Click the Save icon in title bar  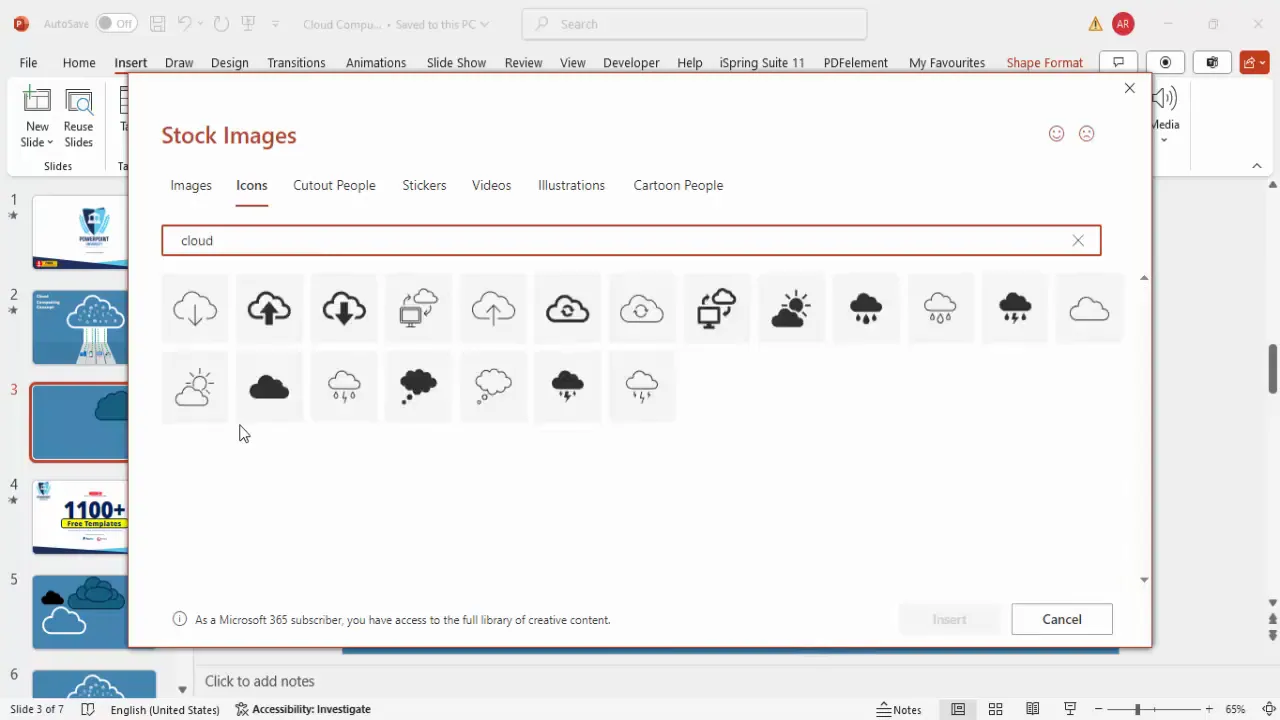coord(157,23)
